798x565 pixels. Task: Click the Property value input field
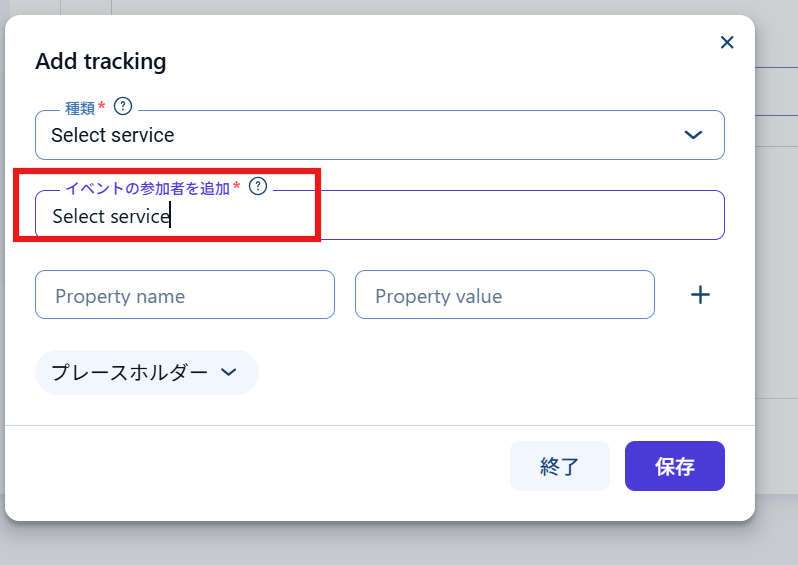coord(505,295)
